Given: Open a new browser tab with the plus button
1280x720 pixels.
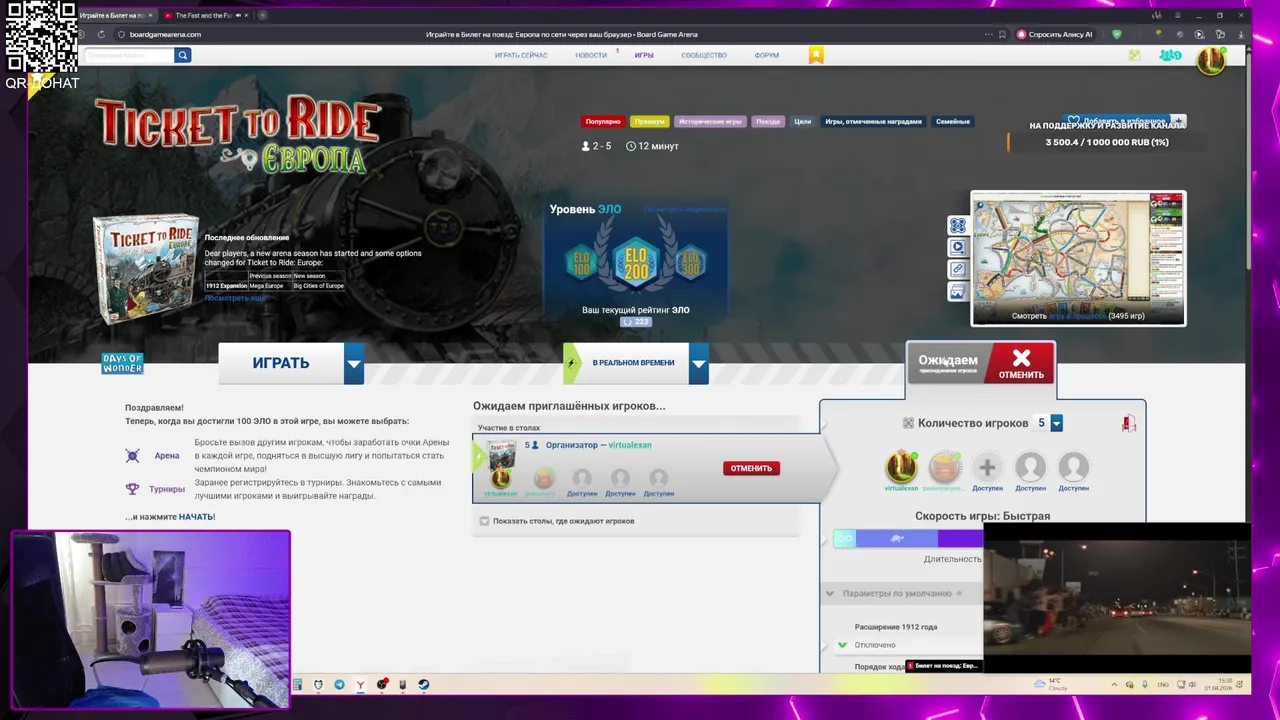Looking at the screenshot, I should pyautogui.click(x=263, y=15).
